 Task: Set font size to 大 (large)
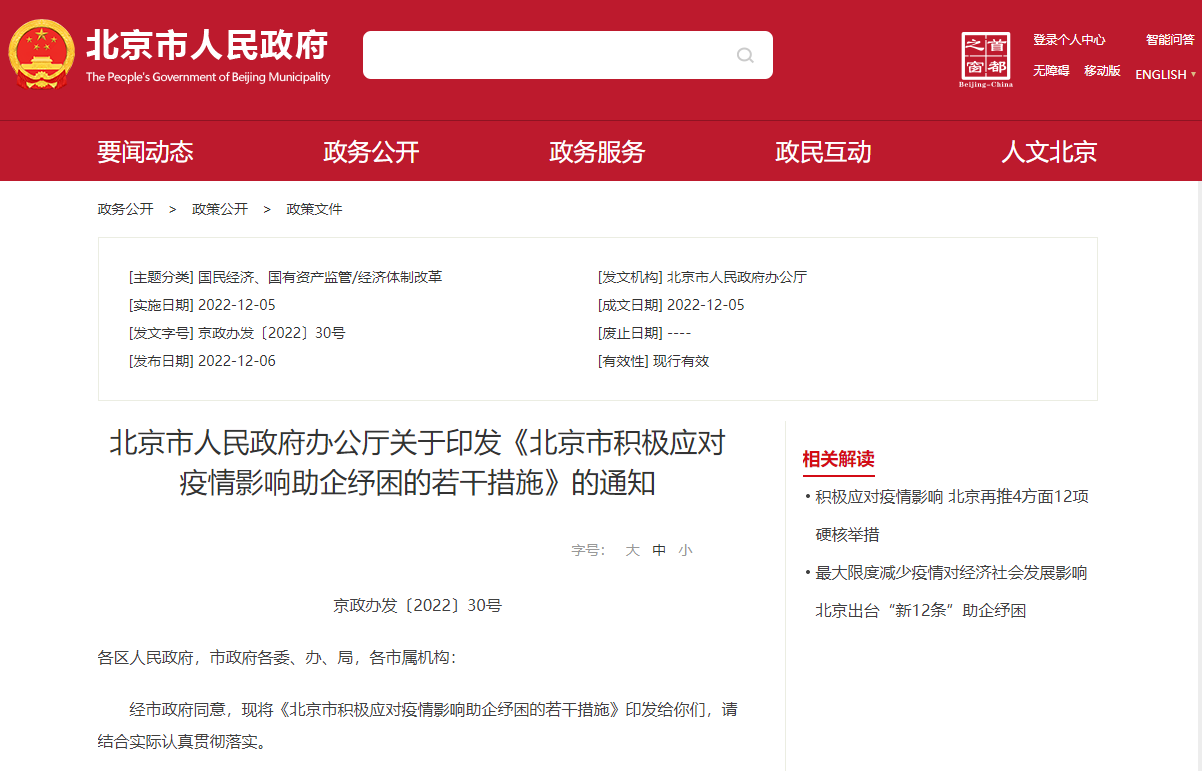pyautogui.click(x=632, y=550)
